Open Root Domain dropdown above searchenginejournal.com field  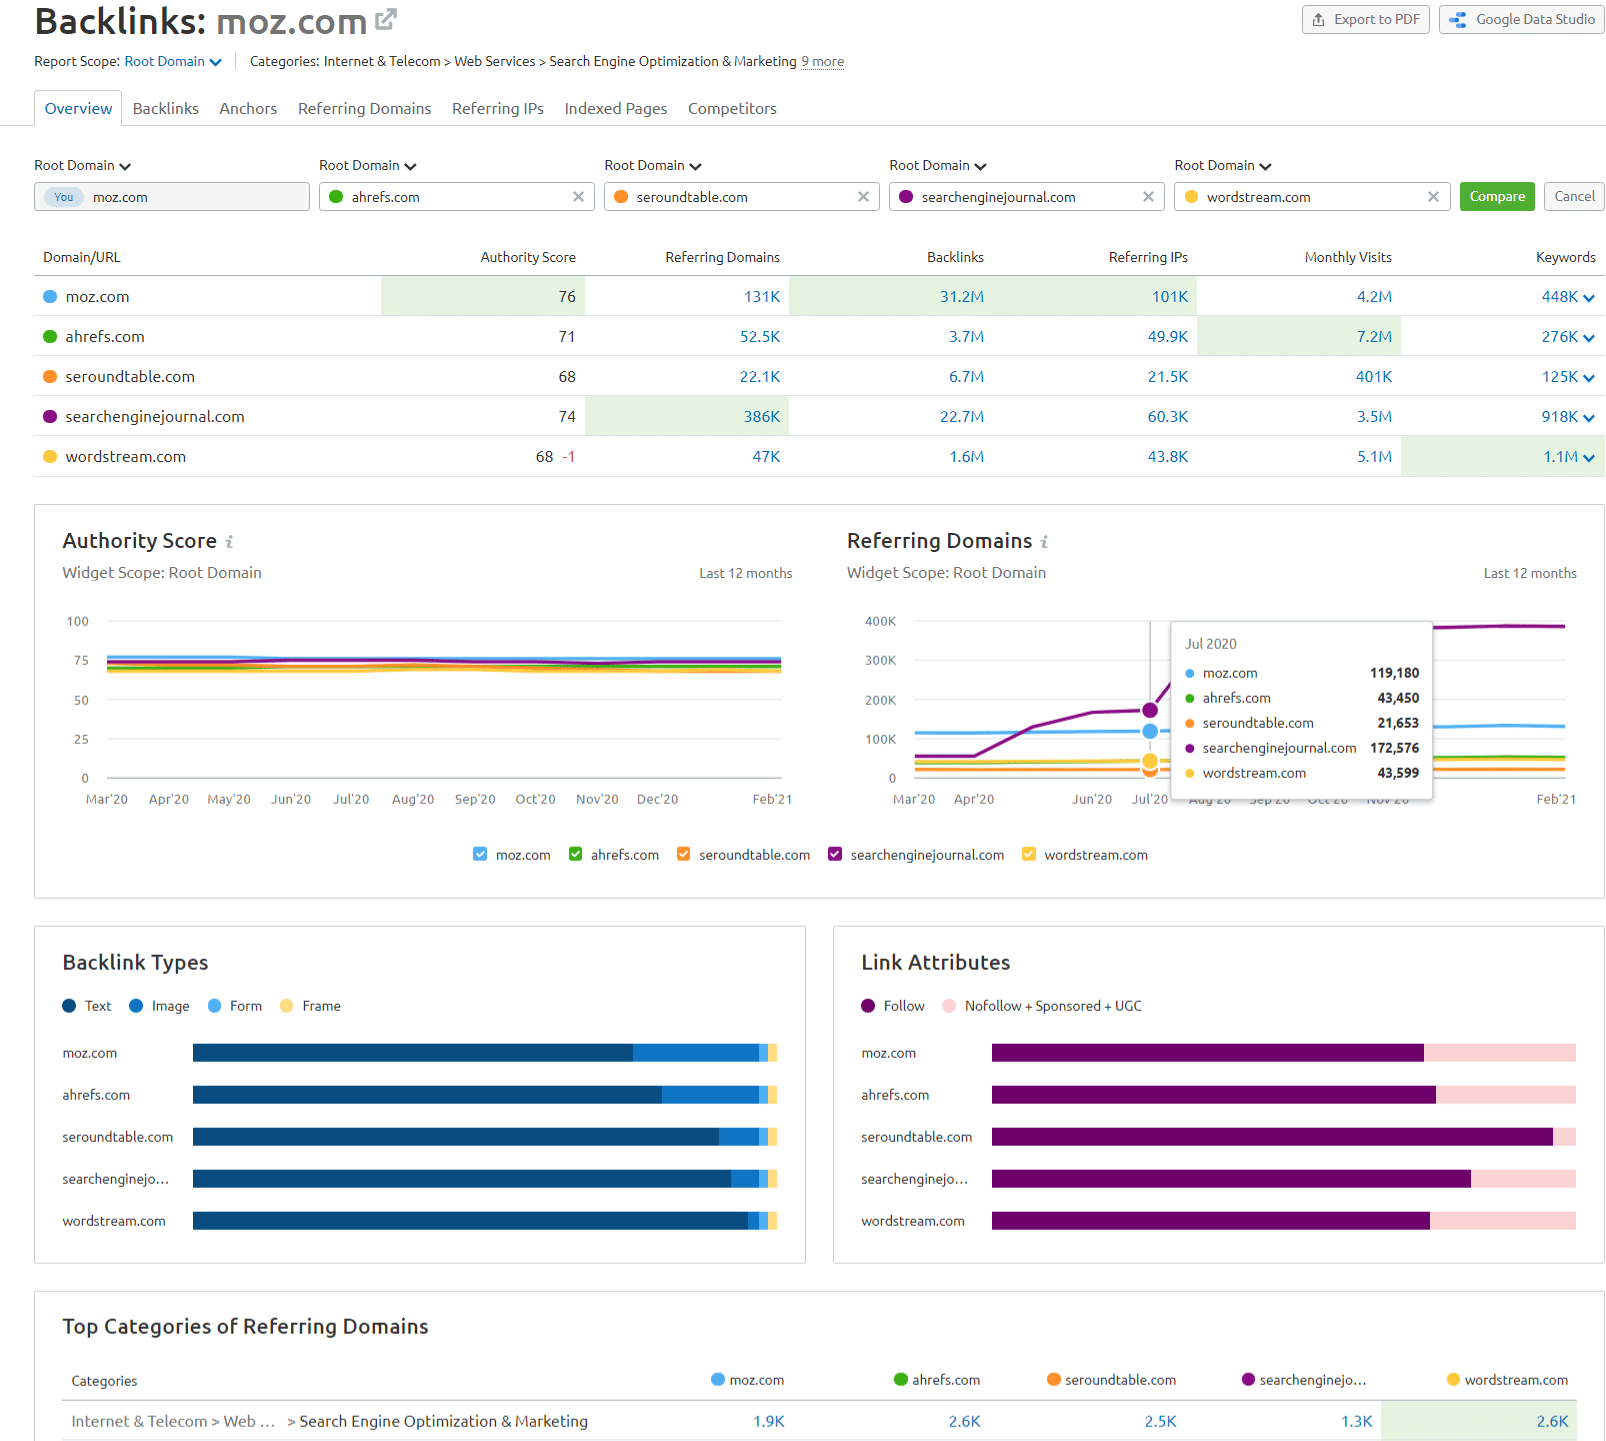pyautogui.click(x=938, y=166)
